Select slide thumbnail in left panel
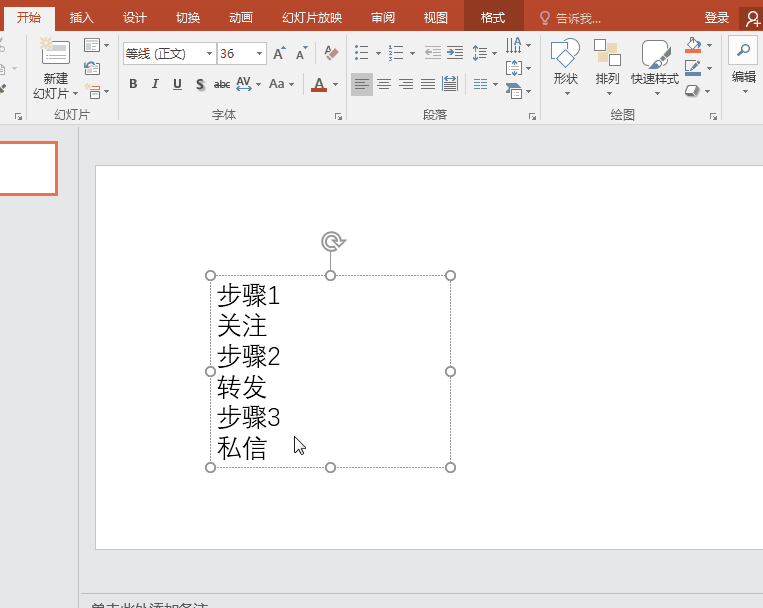Viewport: 763px width, 608px height. coord(28,168)
